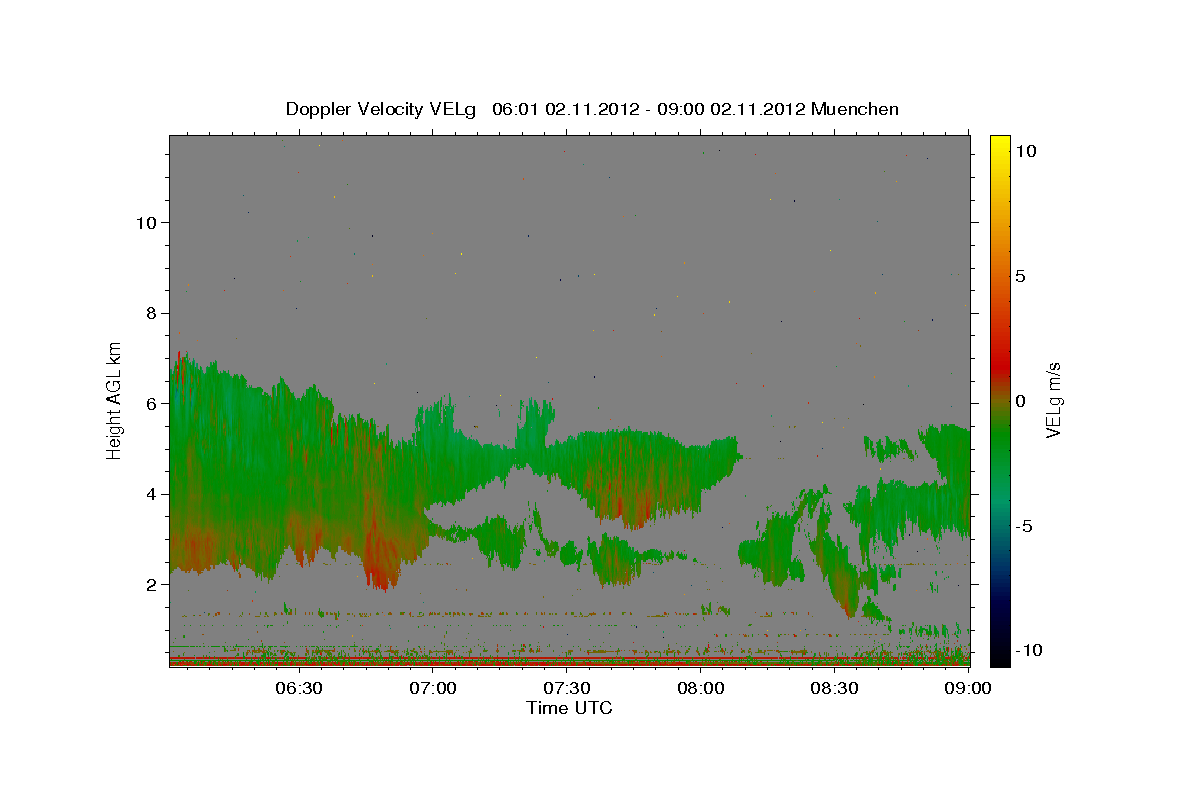Viewport: 1200px width, 800px height.
Task: Click the plot title 'Doppler Velocity VELg'
Action: (x=382, y=109)
